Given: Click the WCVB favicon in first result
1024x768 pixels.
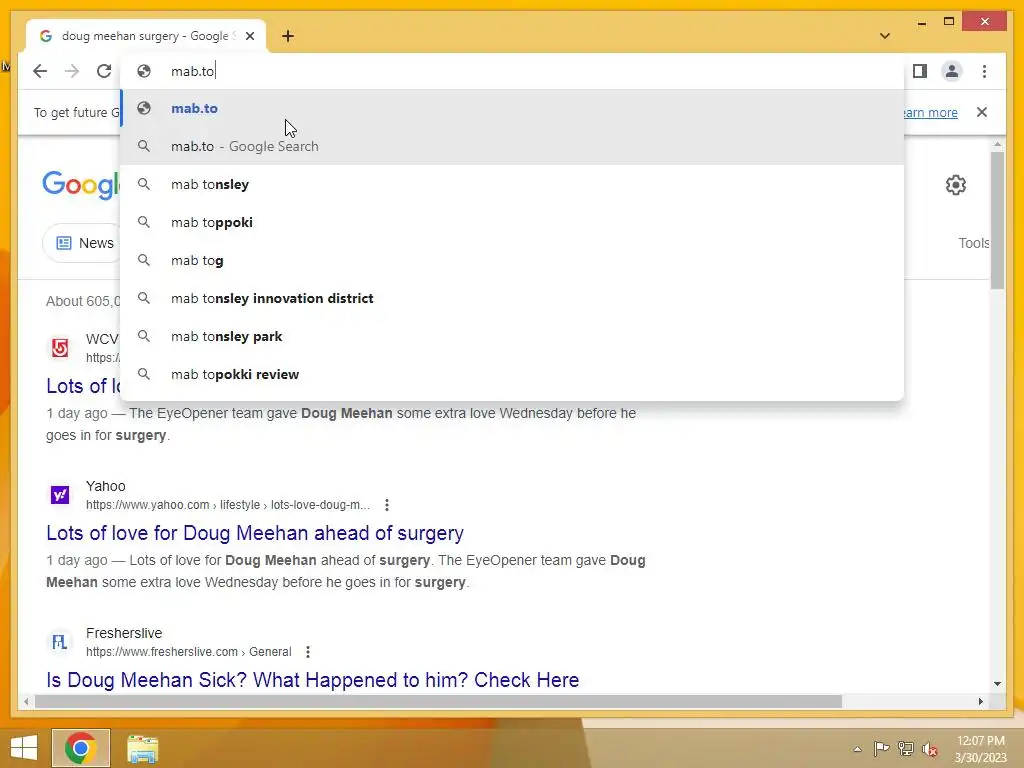Looking at the screenshot, I should pos(60,348).
